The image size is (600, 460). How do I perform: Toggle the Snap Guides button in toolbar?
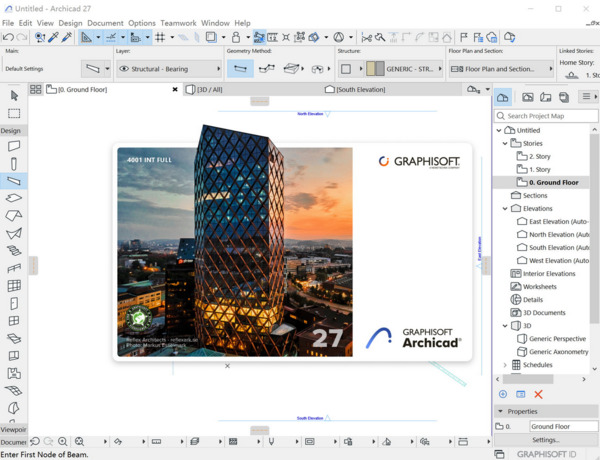pyautogui.click(x=111, y=37)
